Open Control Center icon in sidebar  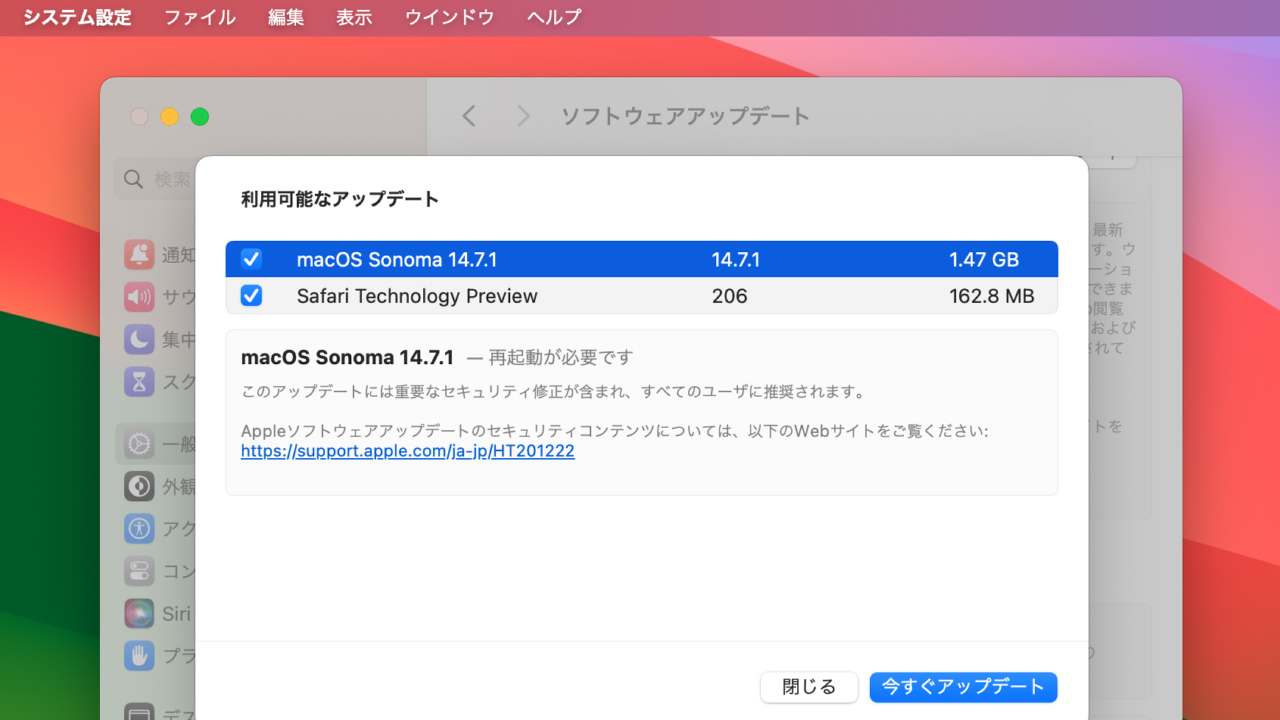coord(139,571)
